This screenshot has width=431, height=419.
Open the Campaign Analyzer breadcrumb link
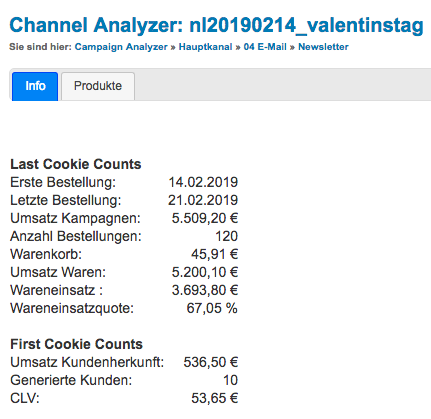[121, 47]
